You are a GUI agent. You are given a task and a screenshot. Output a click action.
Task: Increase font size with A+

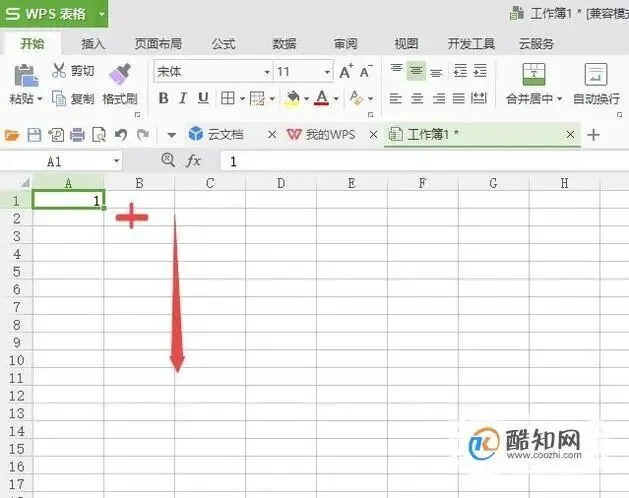(346, 71)
